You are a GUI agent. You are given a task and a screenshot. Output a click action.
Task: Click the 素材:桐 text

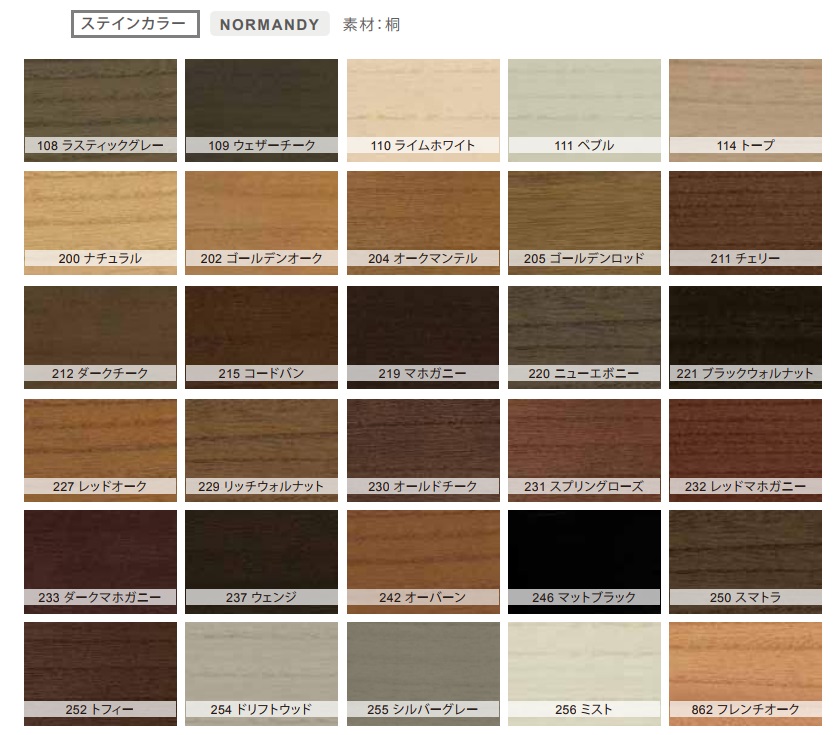click(x=371, y=25)
